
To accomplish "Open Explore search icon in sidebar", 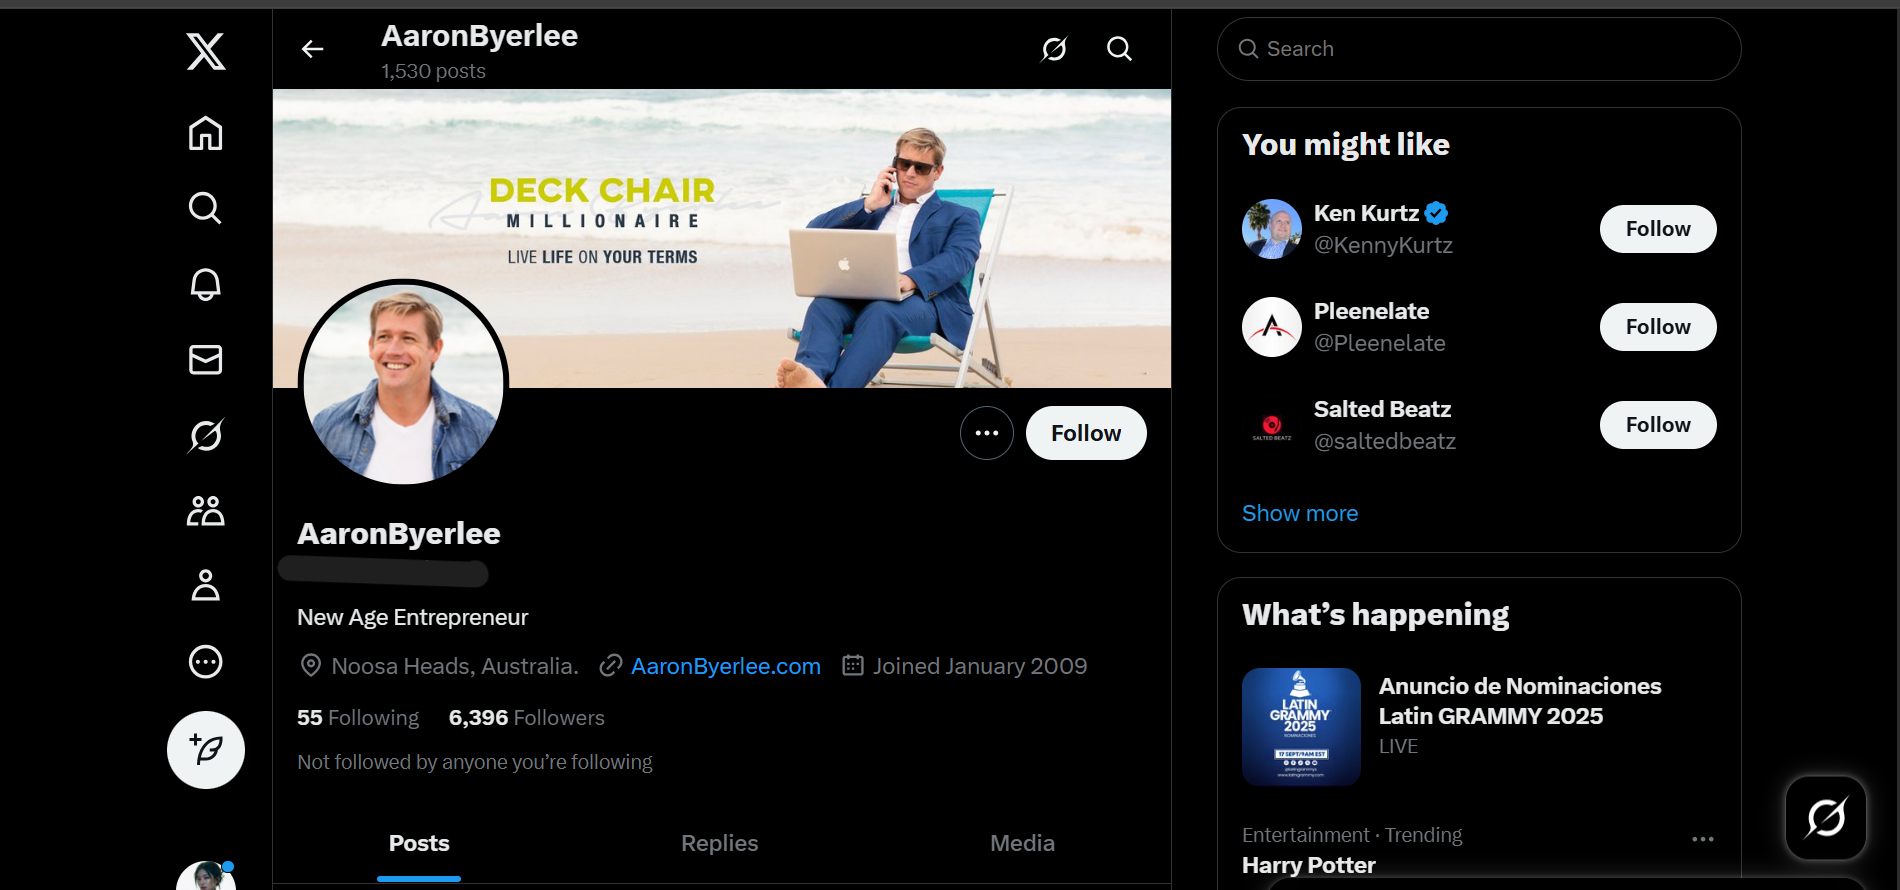I will pyautogui.click(x=206, y=208).
